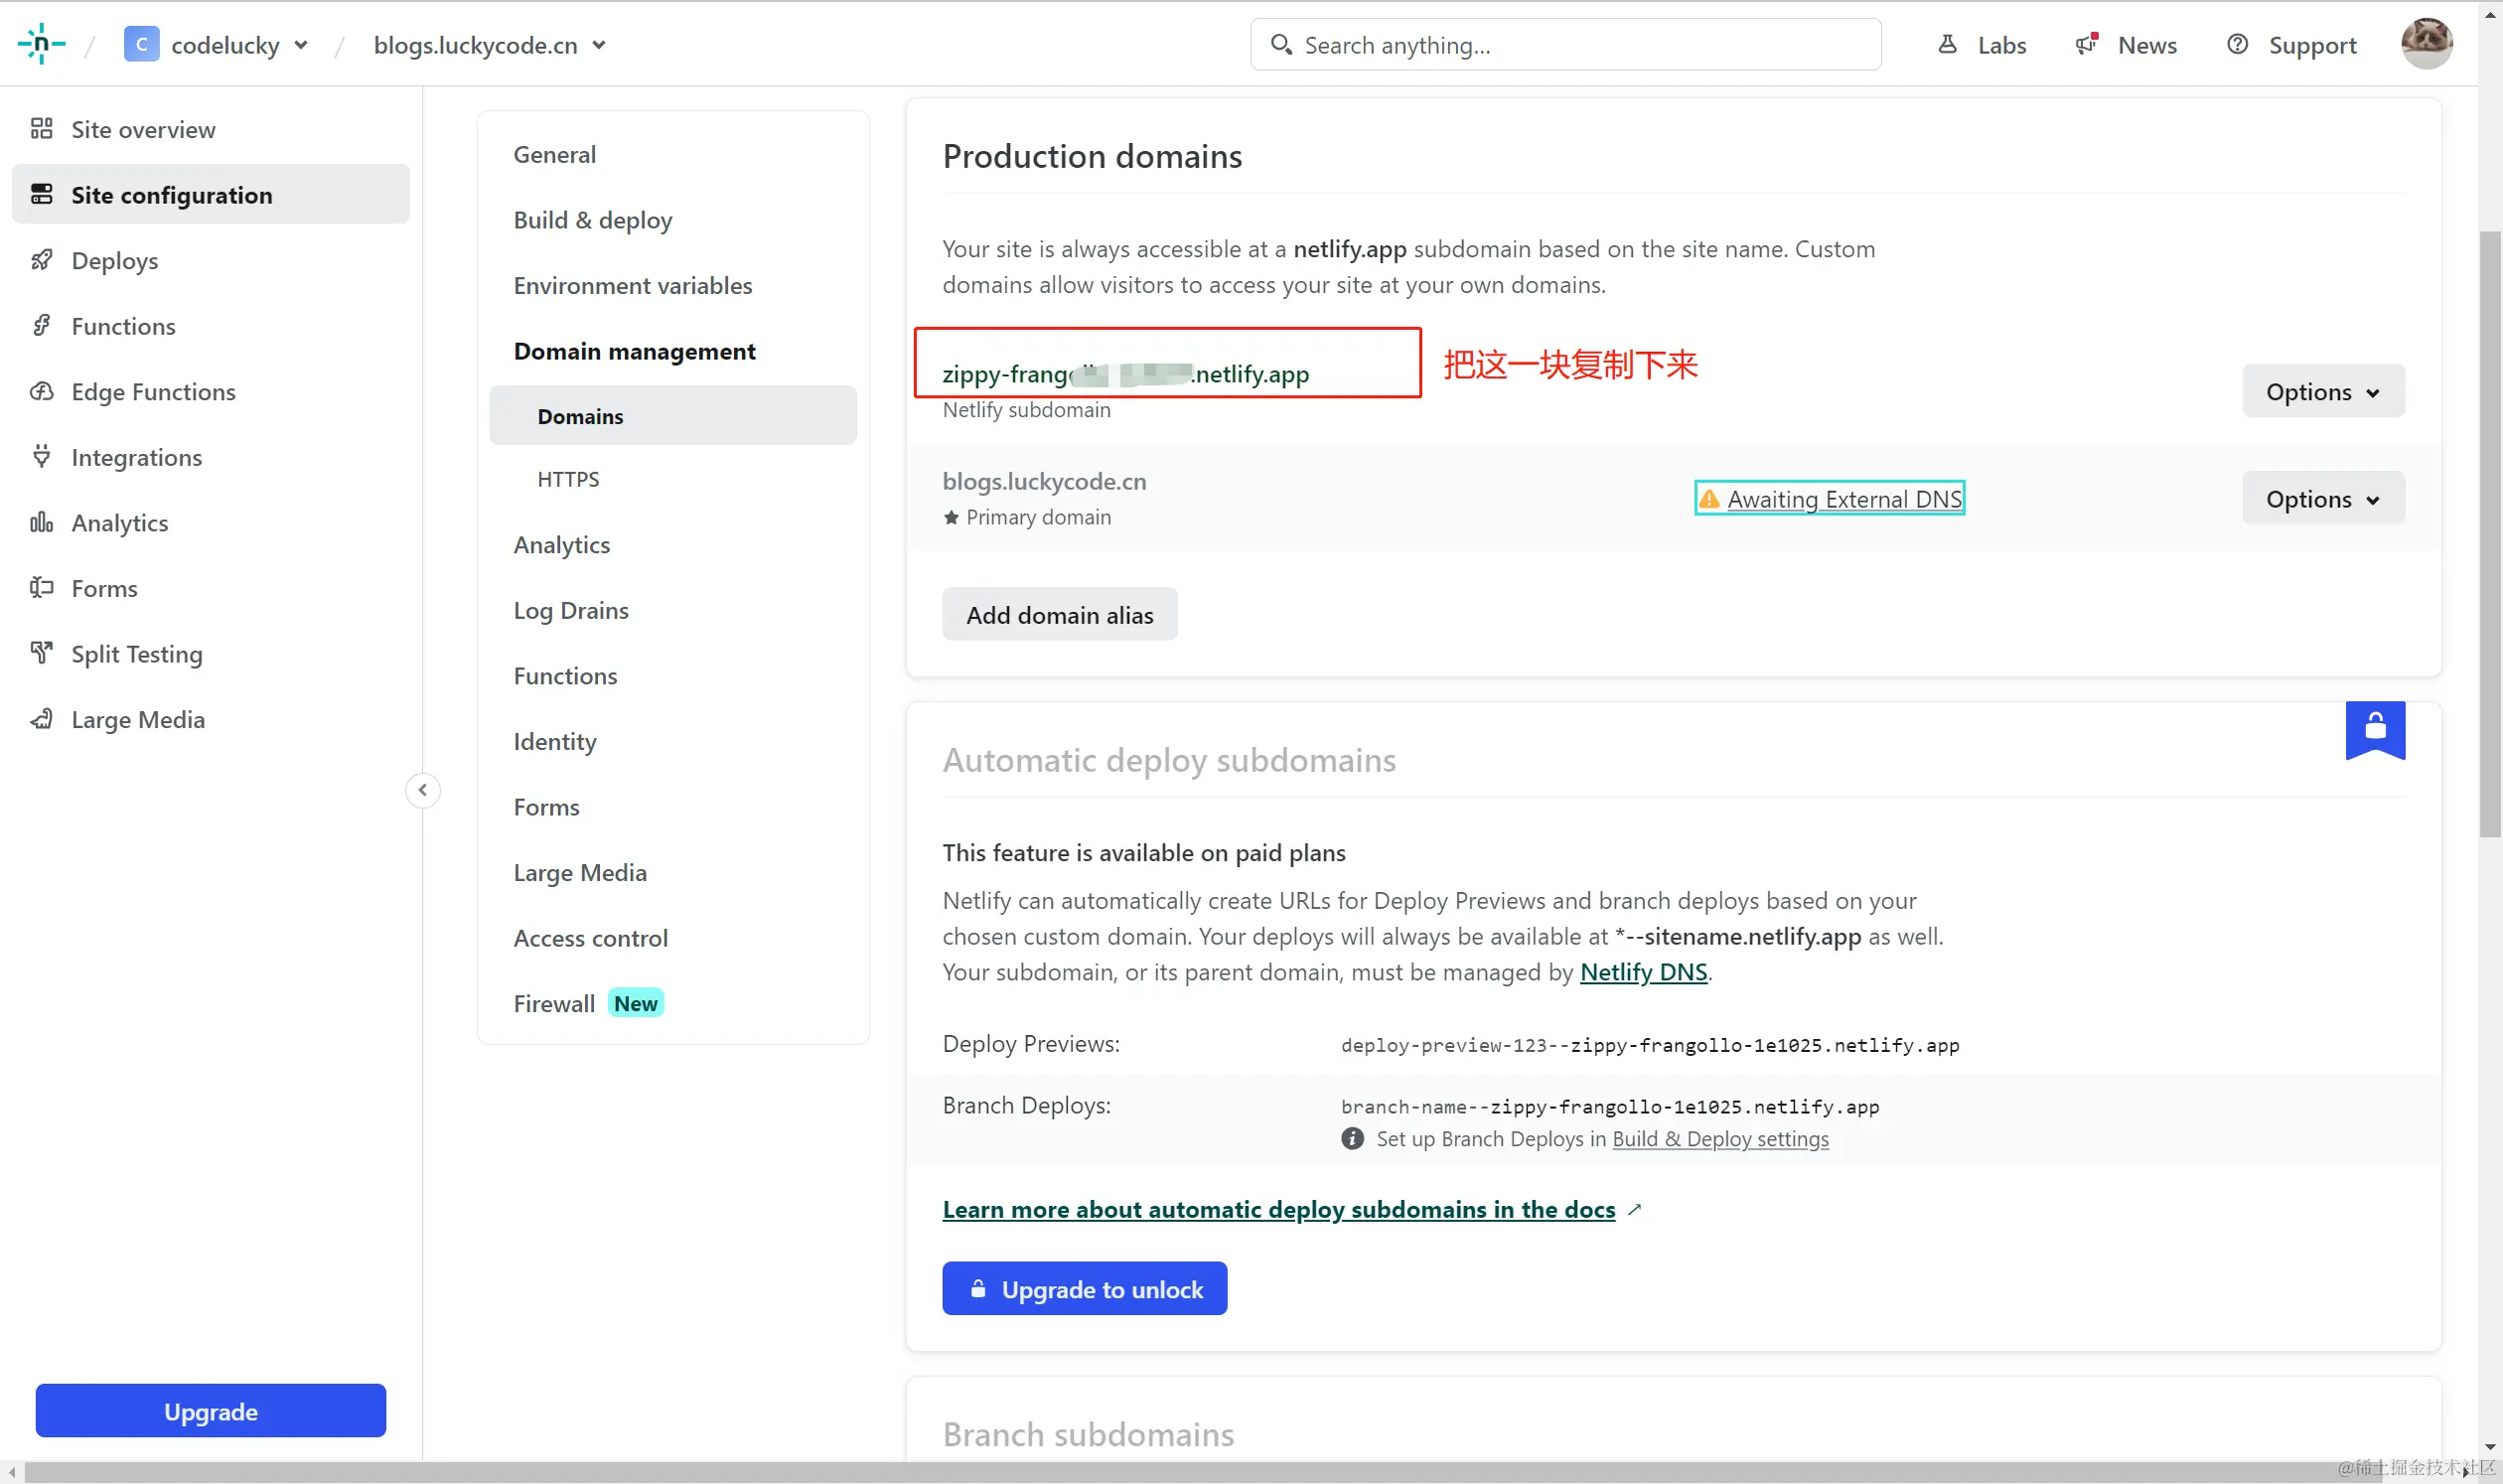Open Build & Deploy settings link
This screenshot has height=1484, width=2503.
point(1720,1138)
